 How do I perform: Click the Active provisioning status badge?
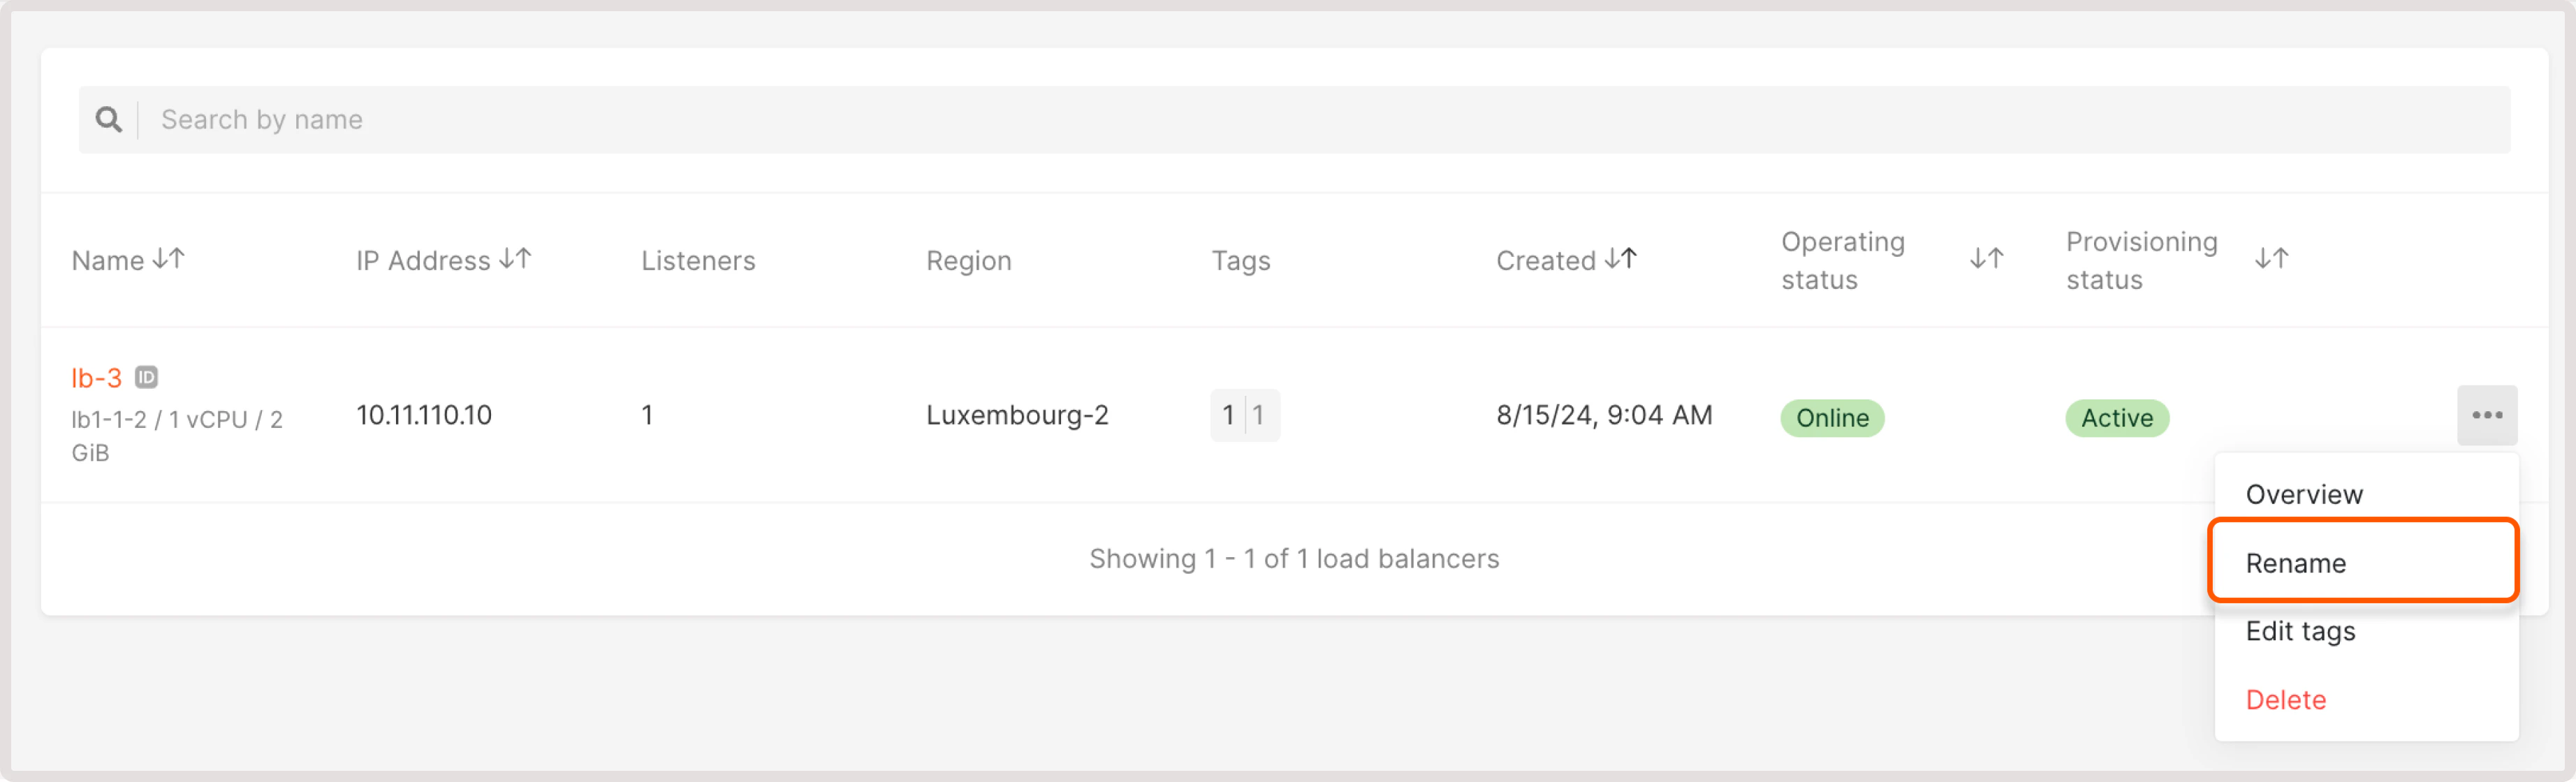(2116, 418)
